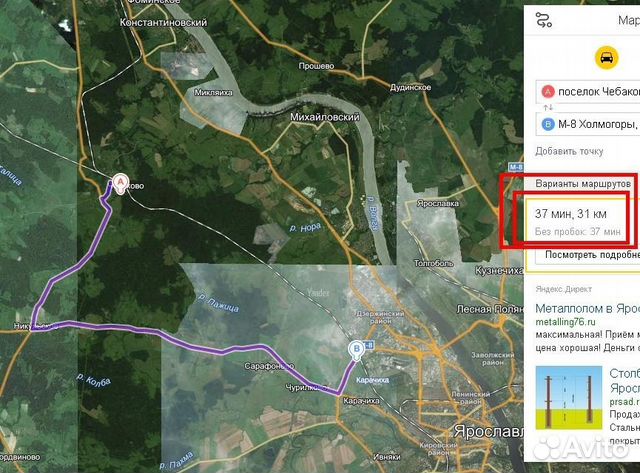The width and height of the screenshot is (640, 473).
Task: Select the yellow car transport mode
Action: click(x=606, y=58)
